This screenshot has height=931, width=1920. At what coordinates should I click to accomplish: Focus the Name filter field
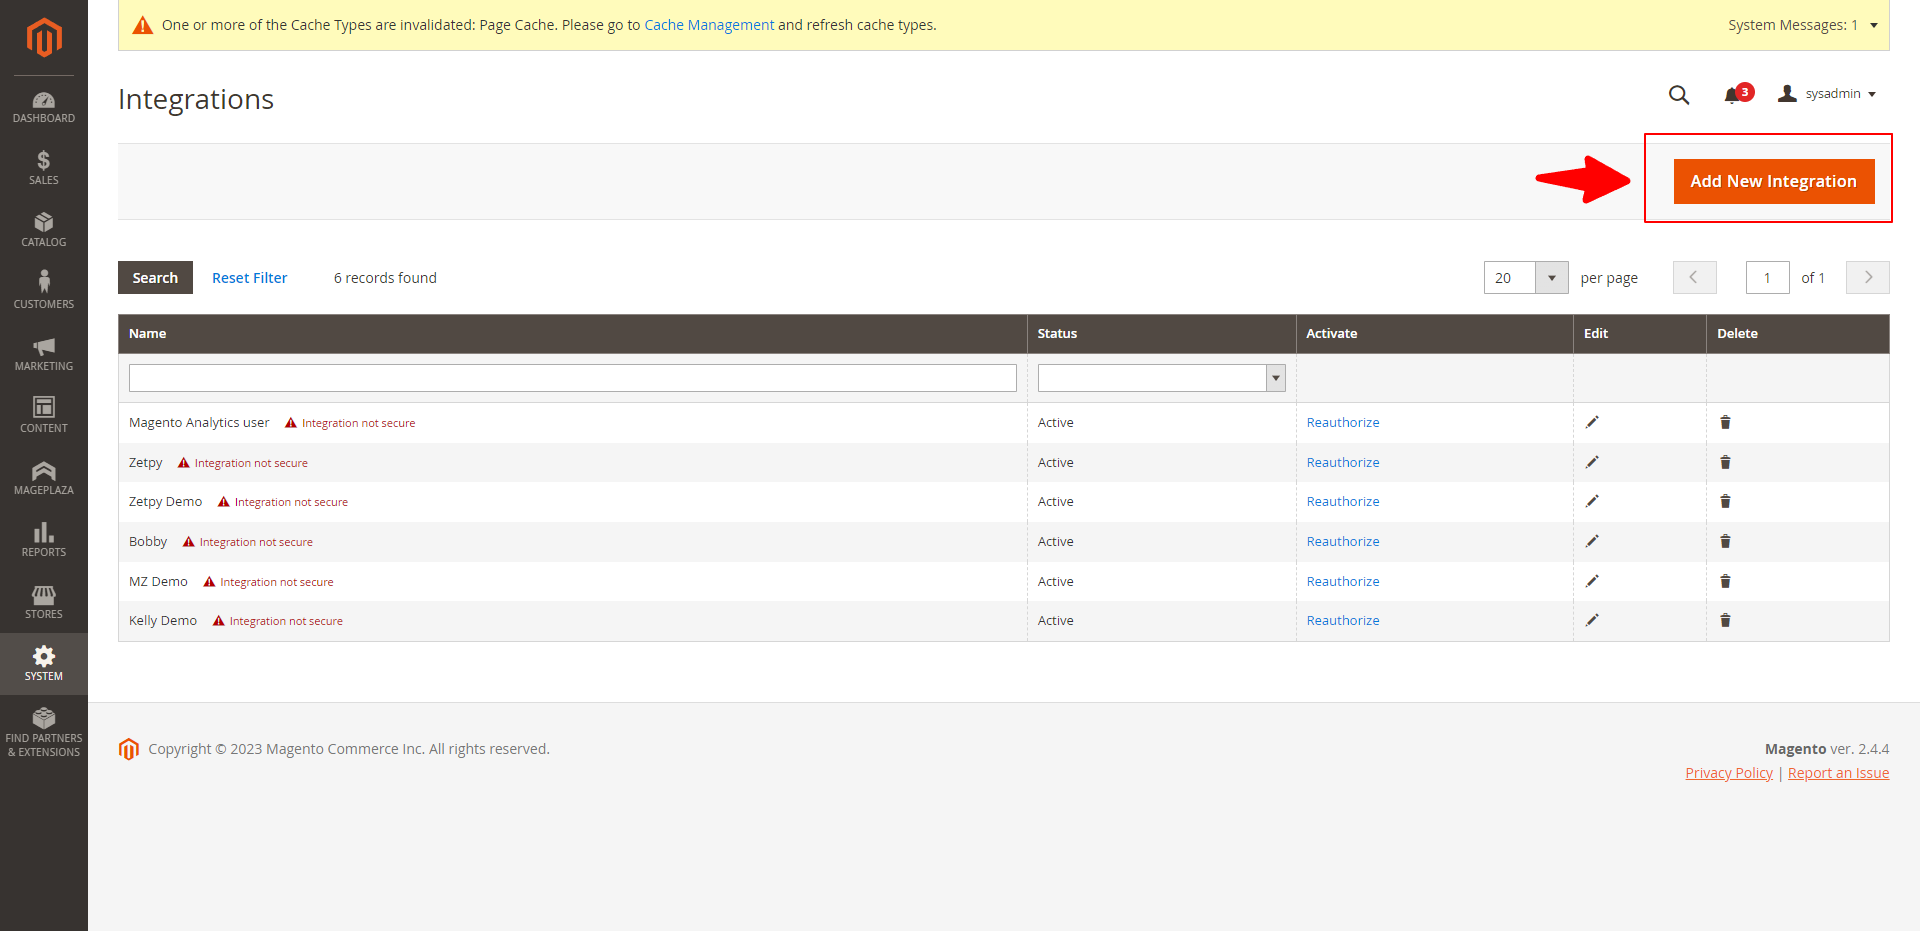click(x=573, y=378)
